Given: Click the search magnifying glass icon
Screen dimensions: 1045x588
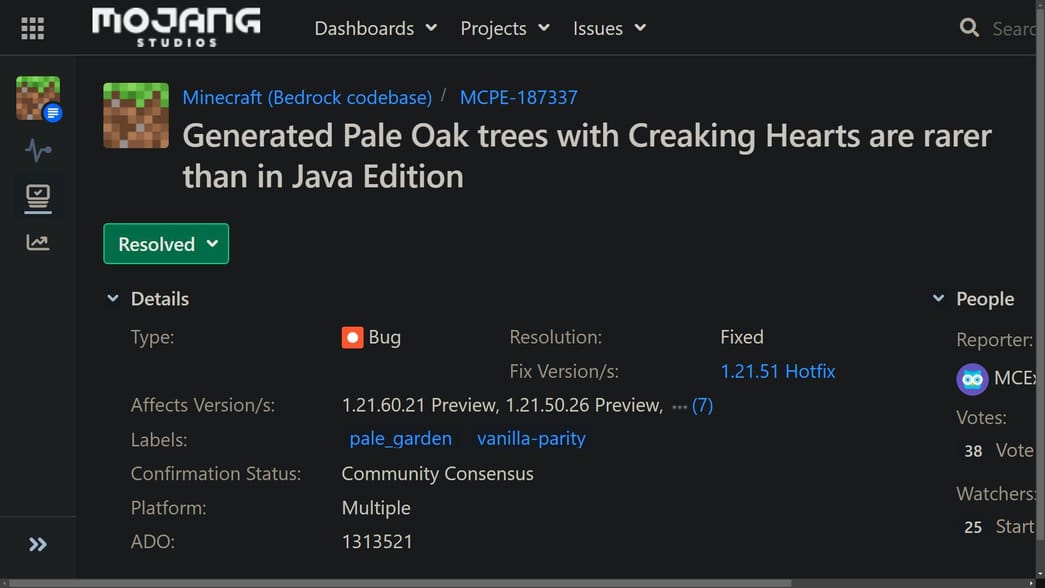Looking at the screenshot, I should (x=968, y=28).
